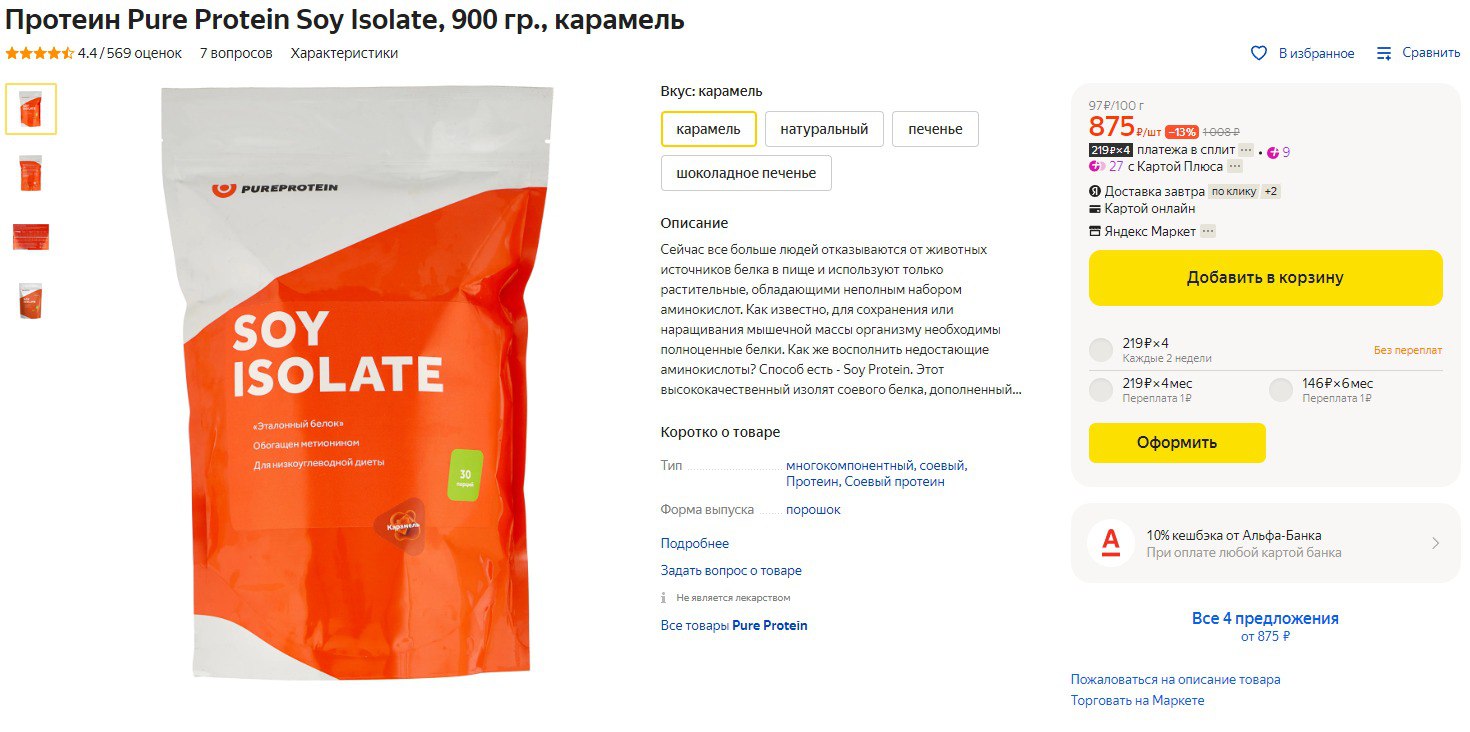
Task: Expand the 'по клику +2' delivery options
Action: tap(1244, 191)
